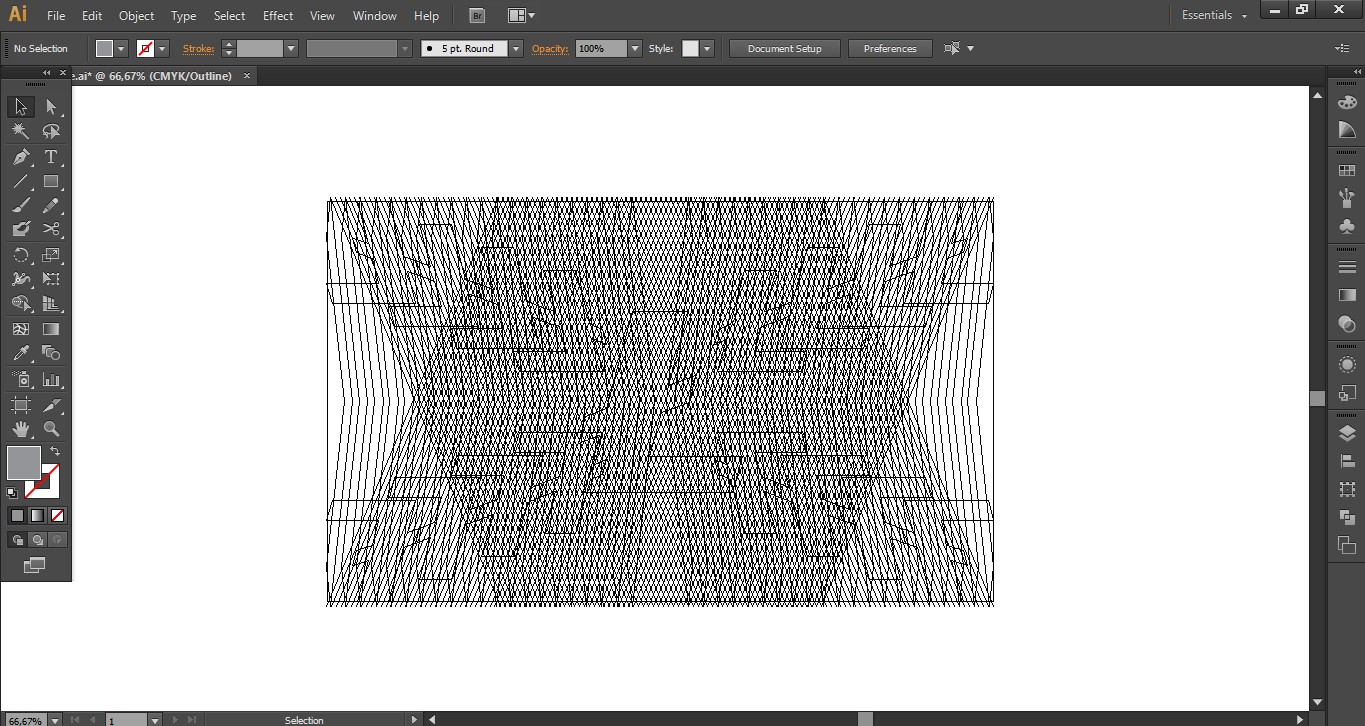
Task: Select the Scale tool
Action: pyautogui.click(x=51, y=255)
